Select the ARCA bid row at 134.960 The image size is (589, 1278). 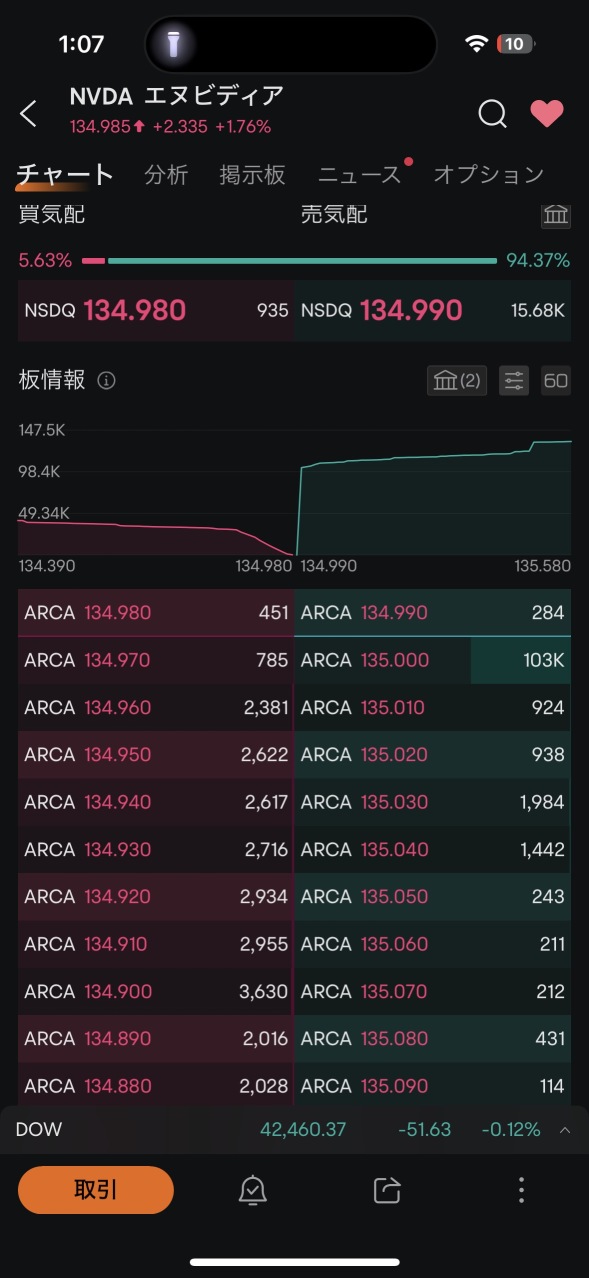[x=156, y=707]
